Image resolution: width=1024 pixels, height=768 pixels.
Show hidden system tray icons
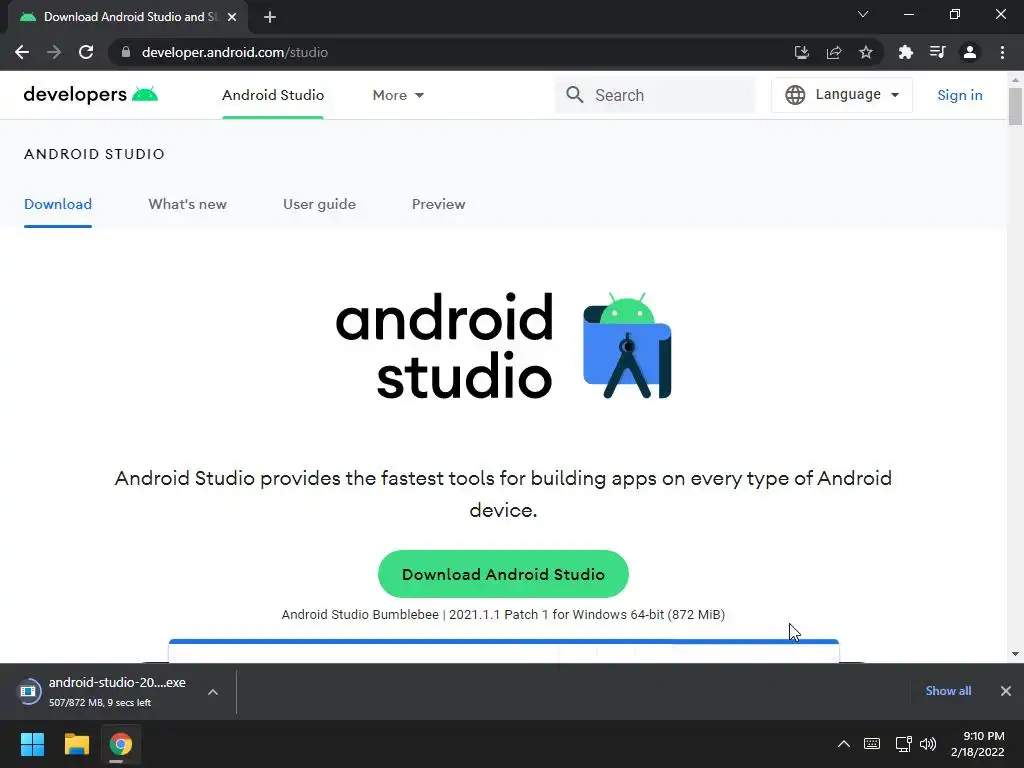[844, 744]
